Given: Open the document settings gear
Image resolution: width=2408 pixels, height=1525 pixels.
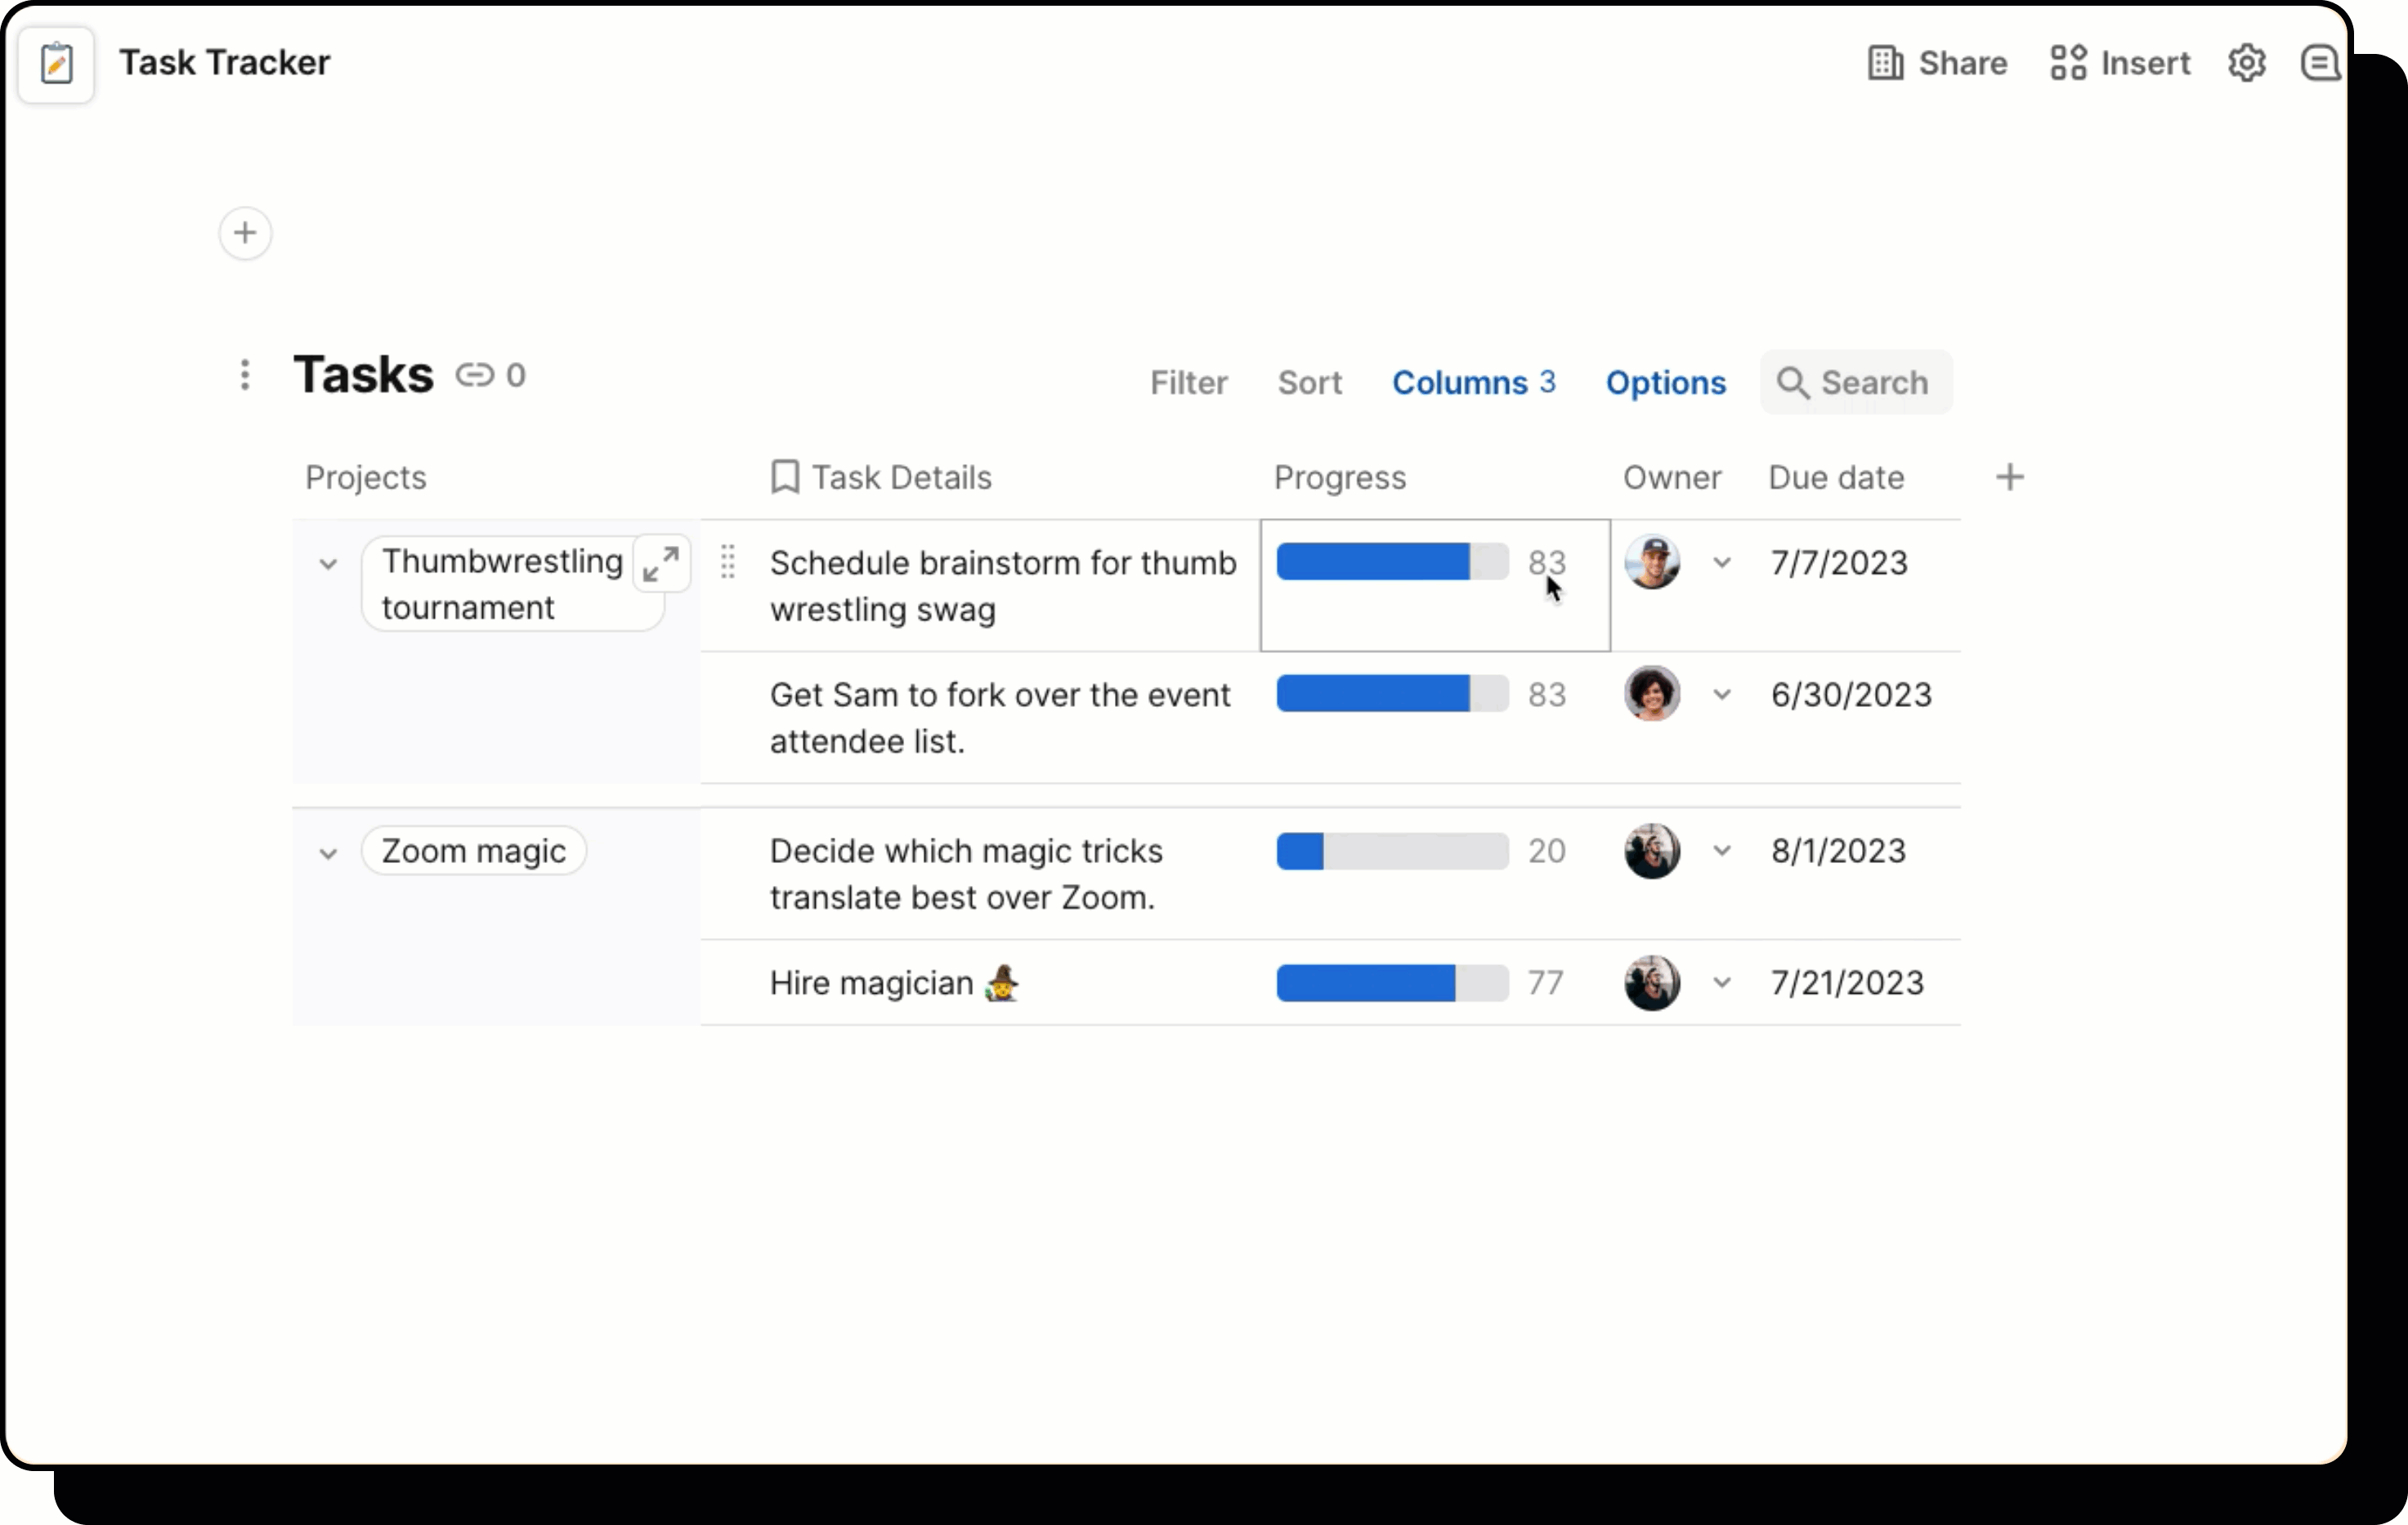Looking at the screenshot, I should click(x=2248, y=62).
